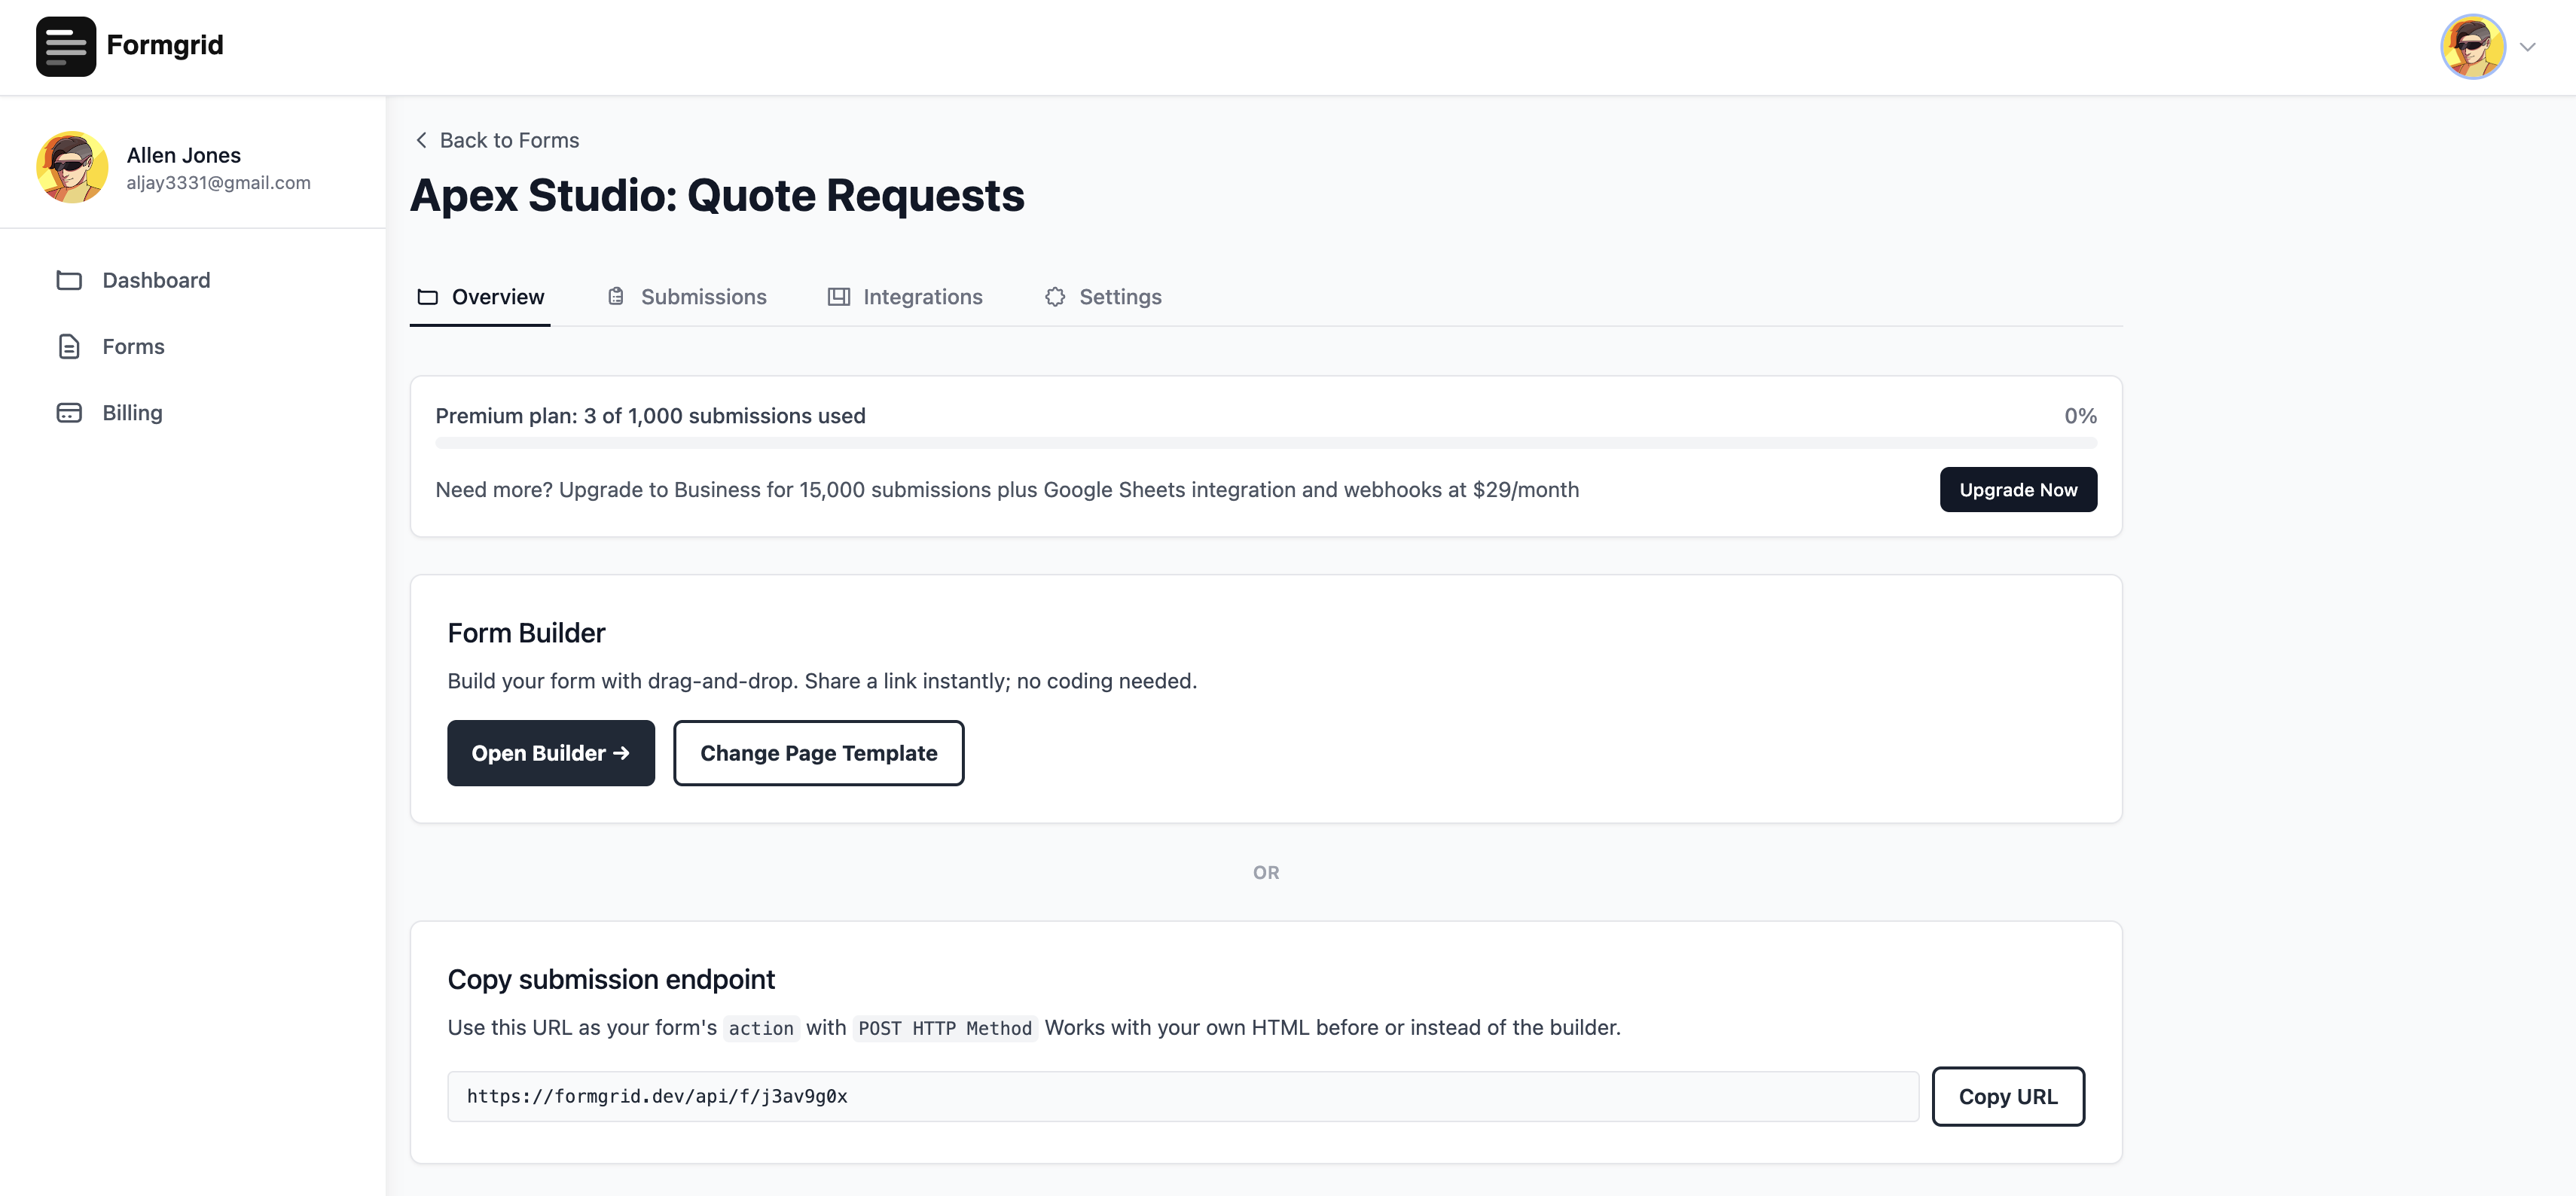Click the Settings gear icon
The width and height of the screenshot is (2576, 1196).
click(1055, 297)
